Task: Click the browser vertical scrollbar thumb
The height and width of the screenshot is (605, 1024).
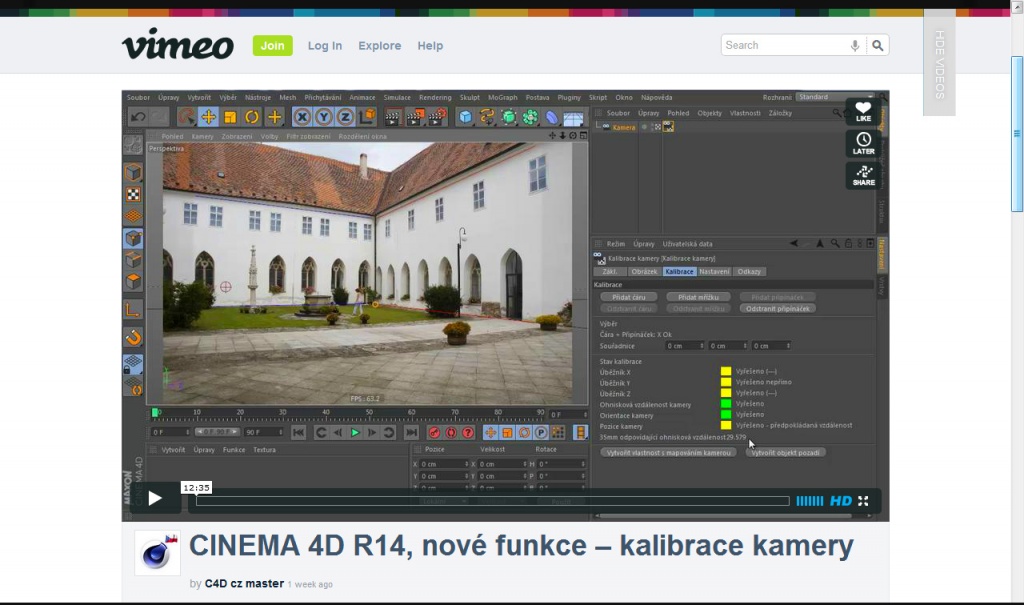Action: [x=1017, y=134]
